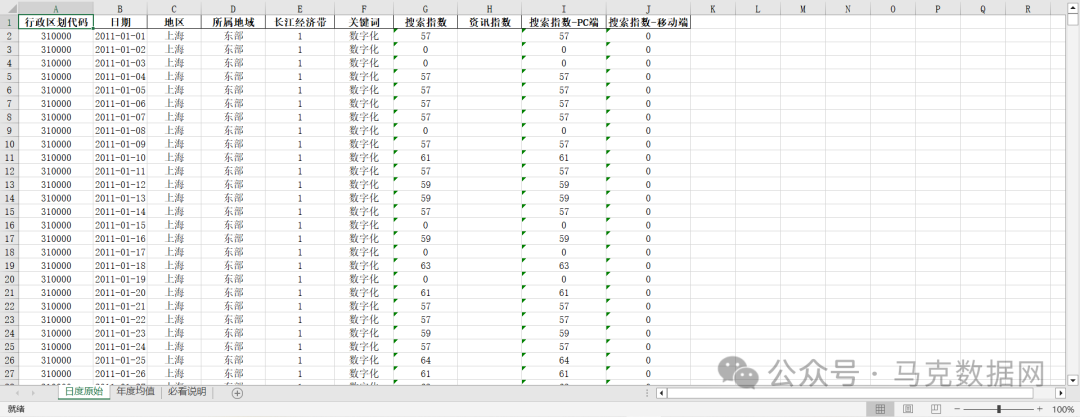The height and width of the screenshot is (417, 1080).
Task: Click the horizontal scrollbar left arrow
Action: tap(661, 393)
